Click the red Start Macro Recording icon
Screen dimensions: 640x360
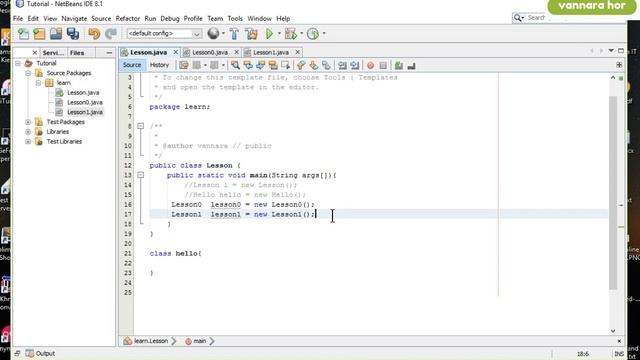pos(370,65)
